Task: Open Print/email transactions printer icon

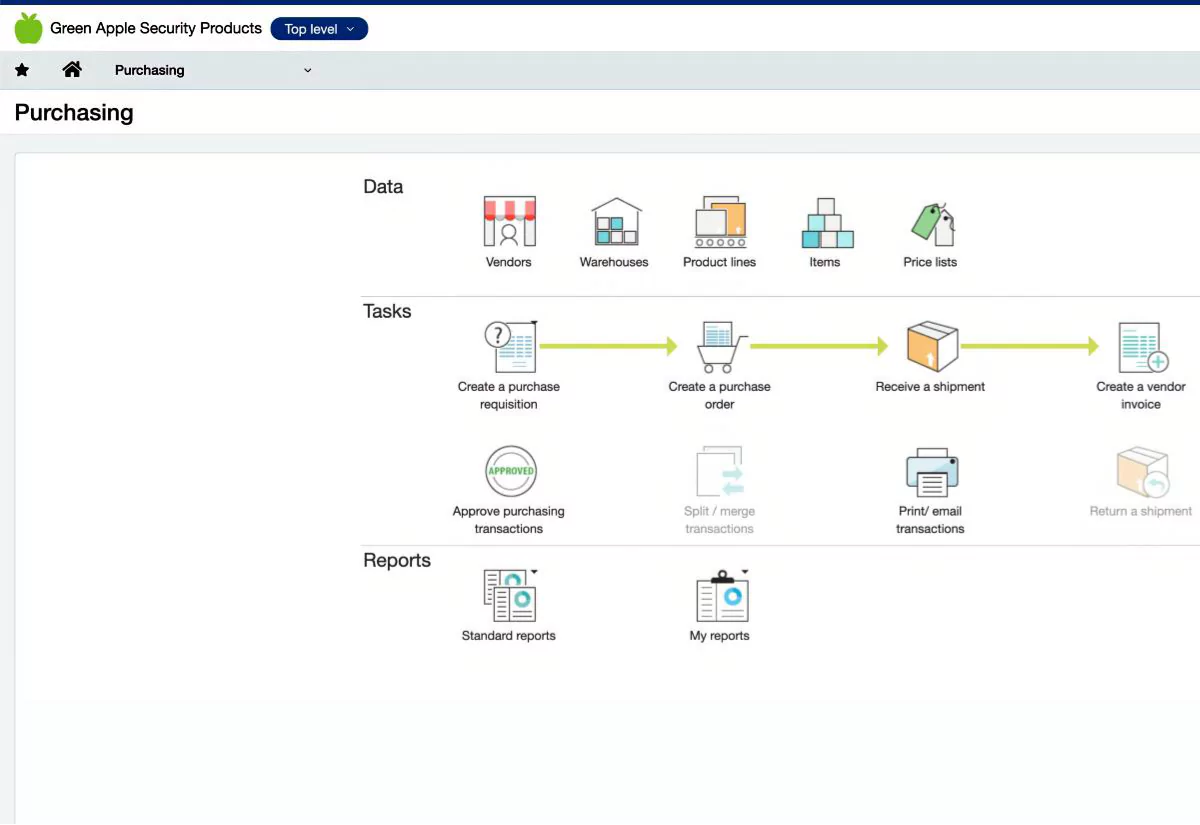Action: click(x=931, y=471)
